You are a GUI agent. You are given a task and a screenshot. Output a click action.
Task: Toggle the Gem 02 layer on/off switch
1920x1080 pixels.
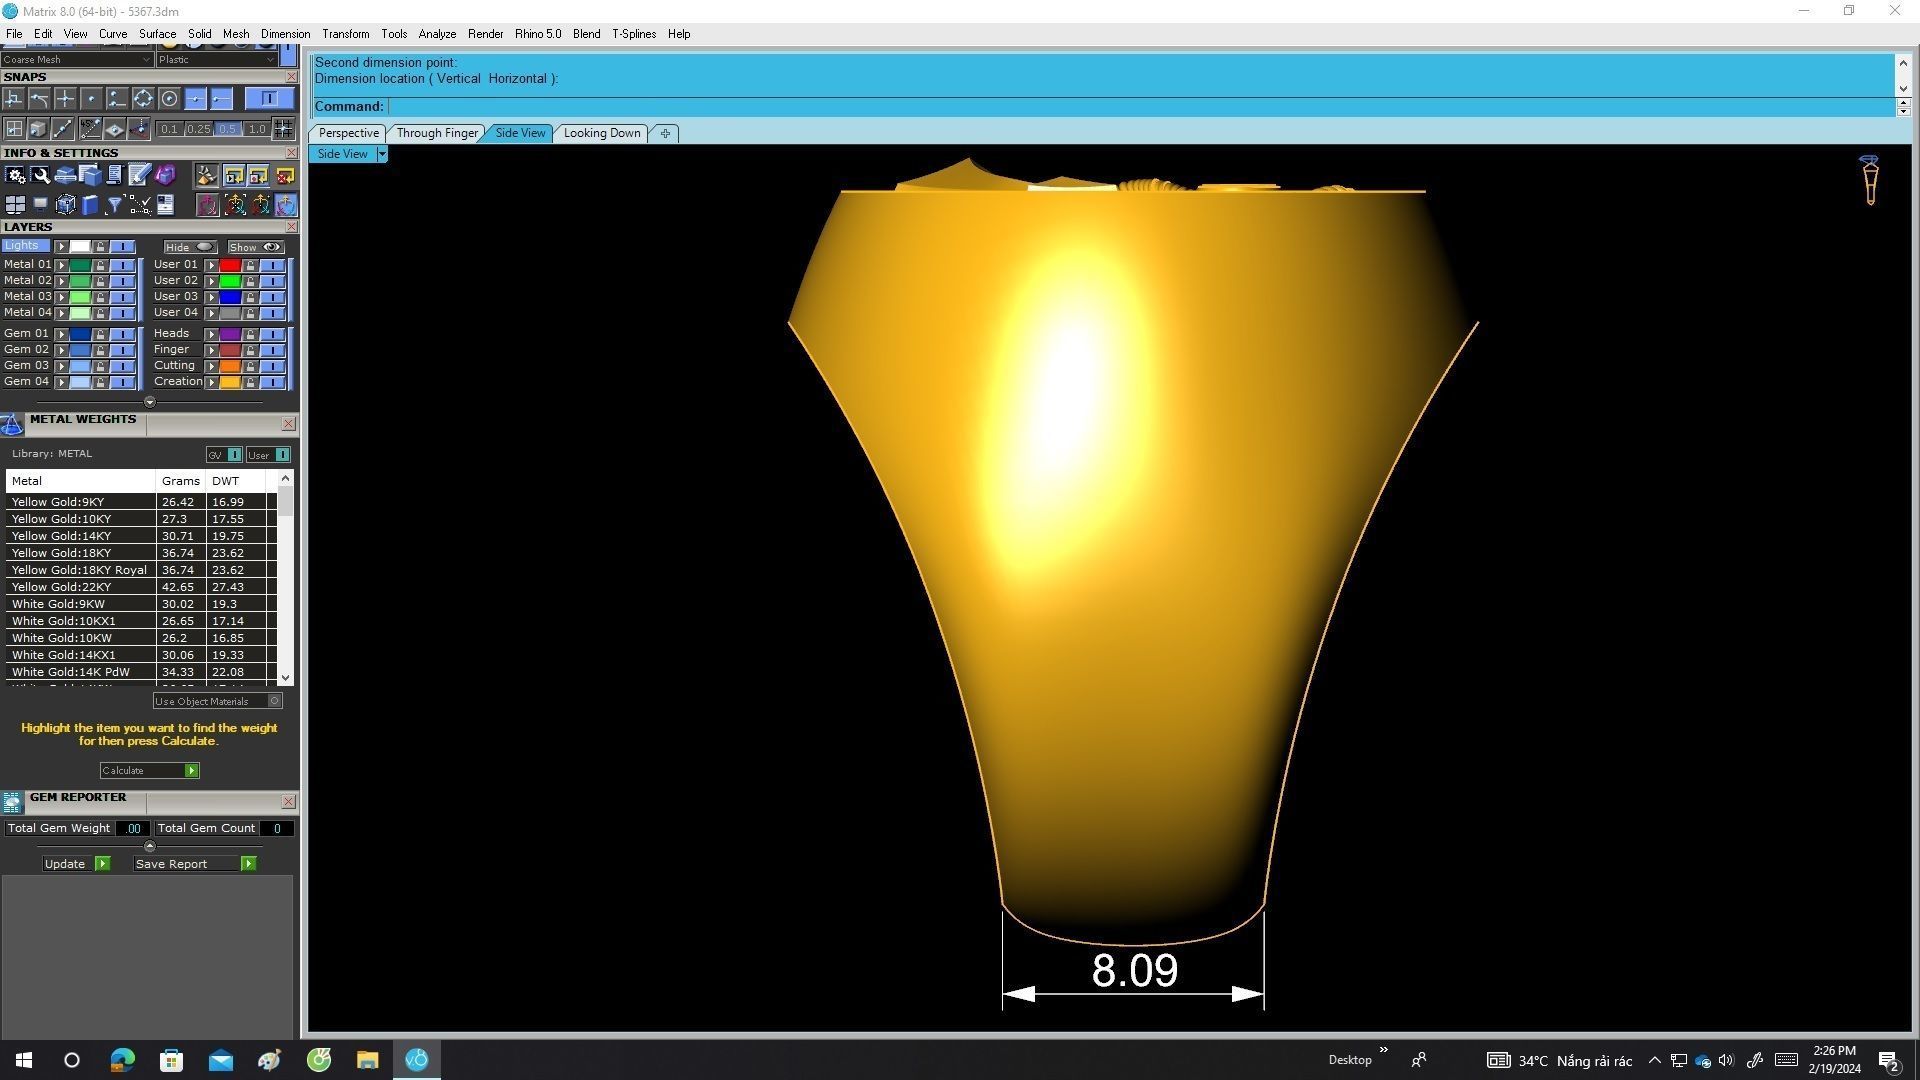coord(122,350)
